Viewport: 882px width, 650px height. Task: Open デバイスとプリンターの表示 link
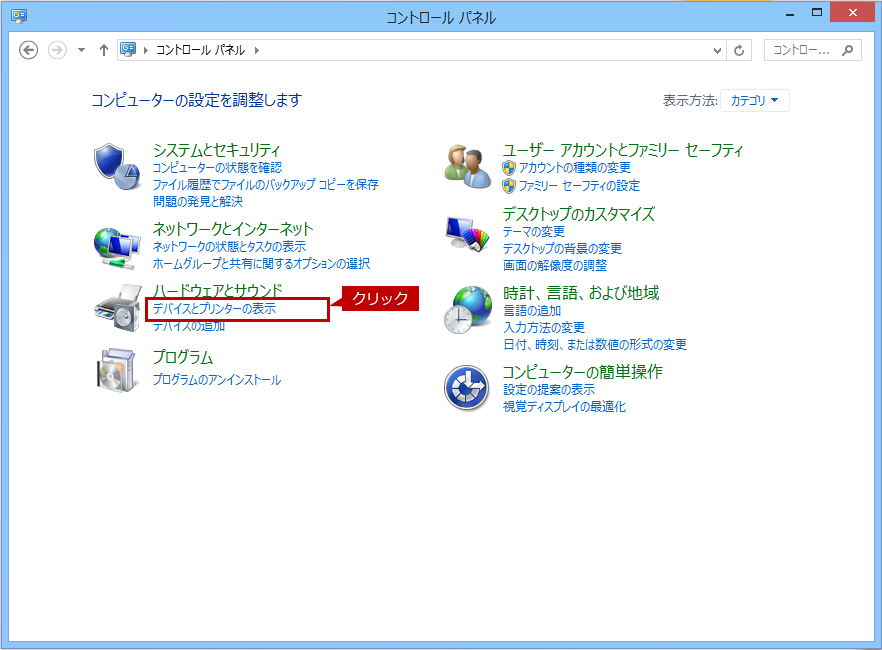(x=214, y=310)
